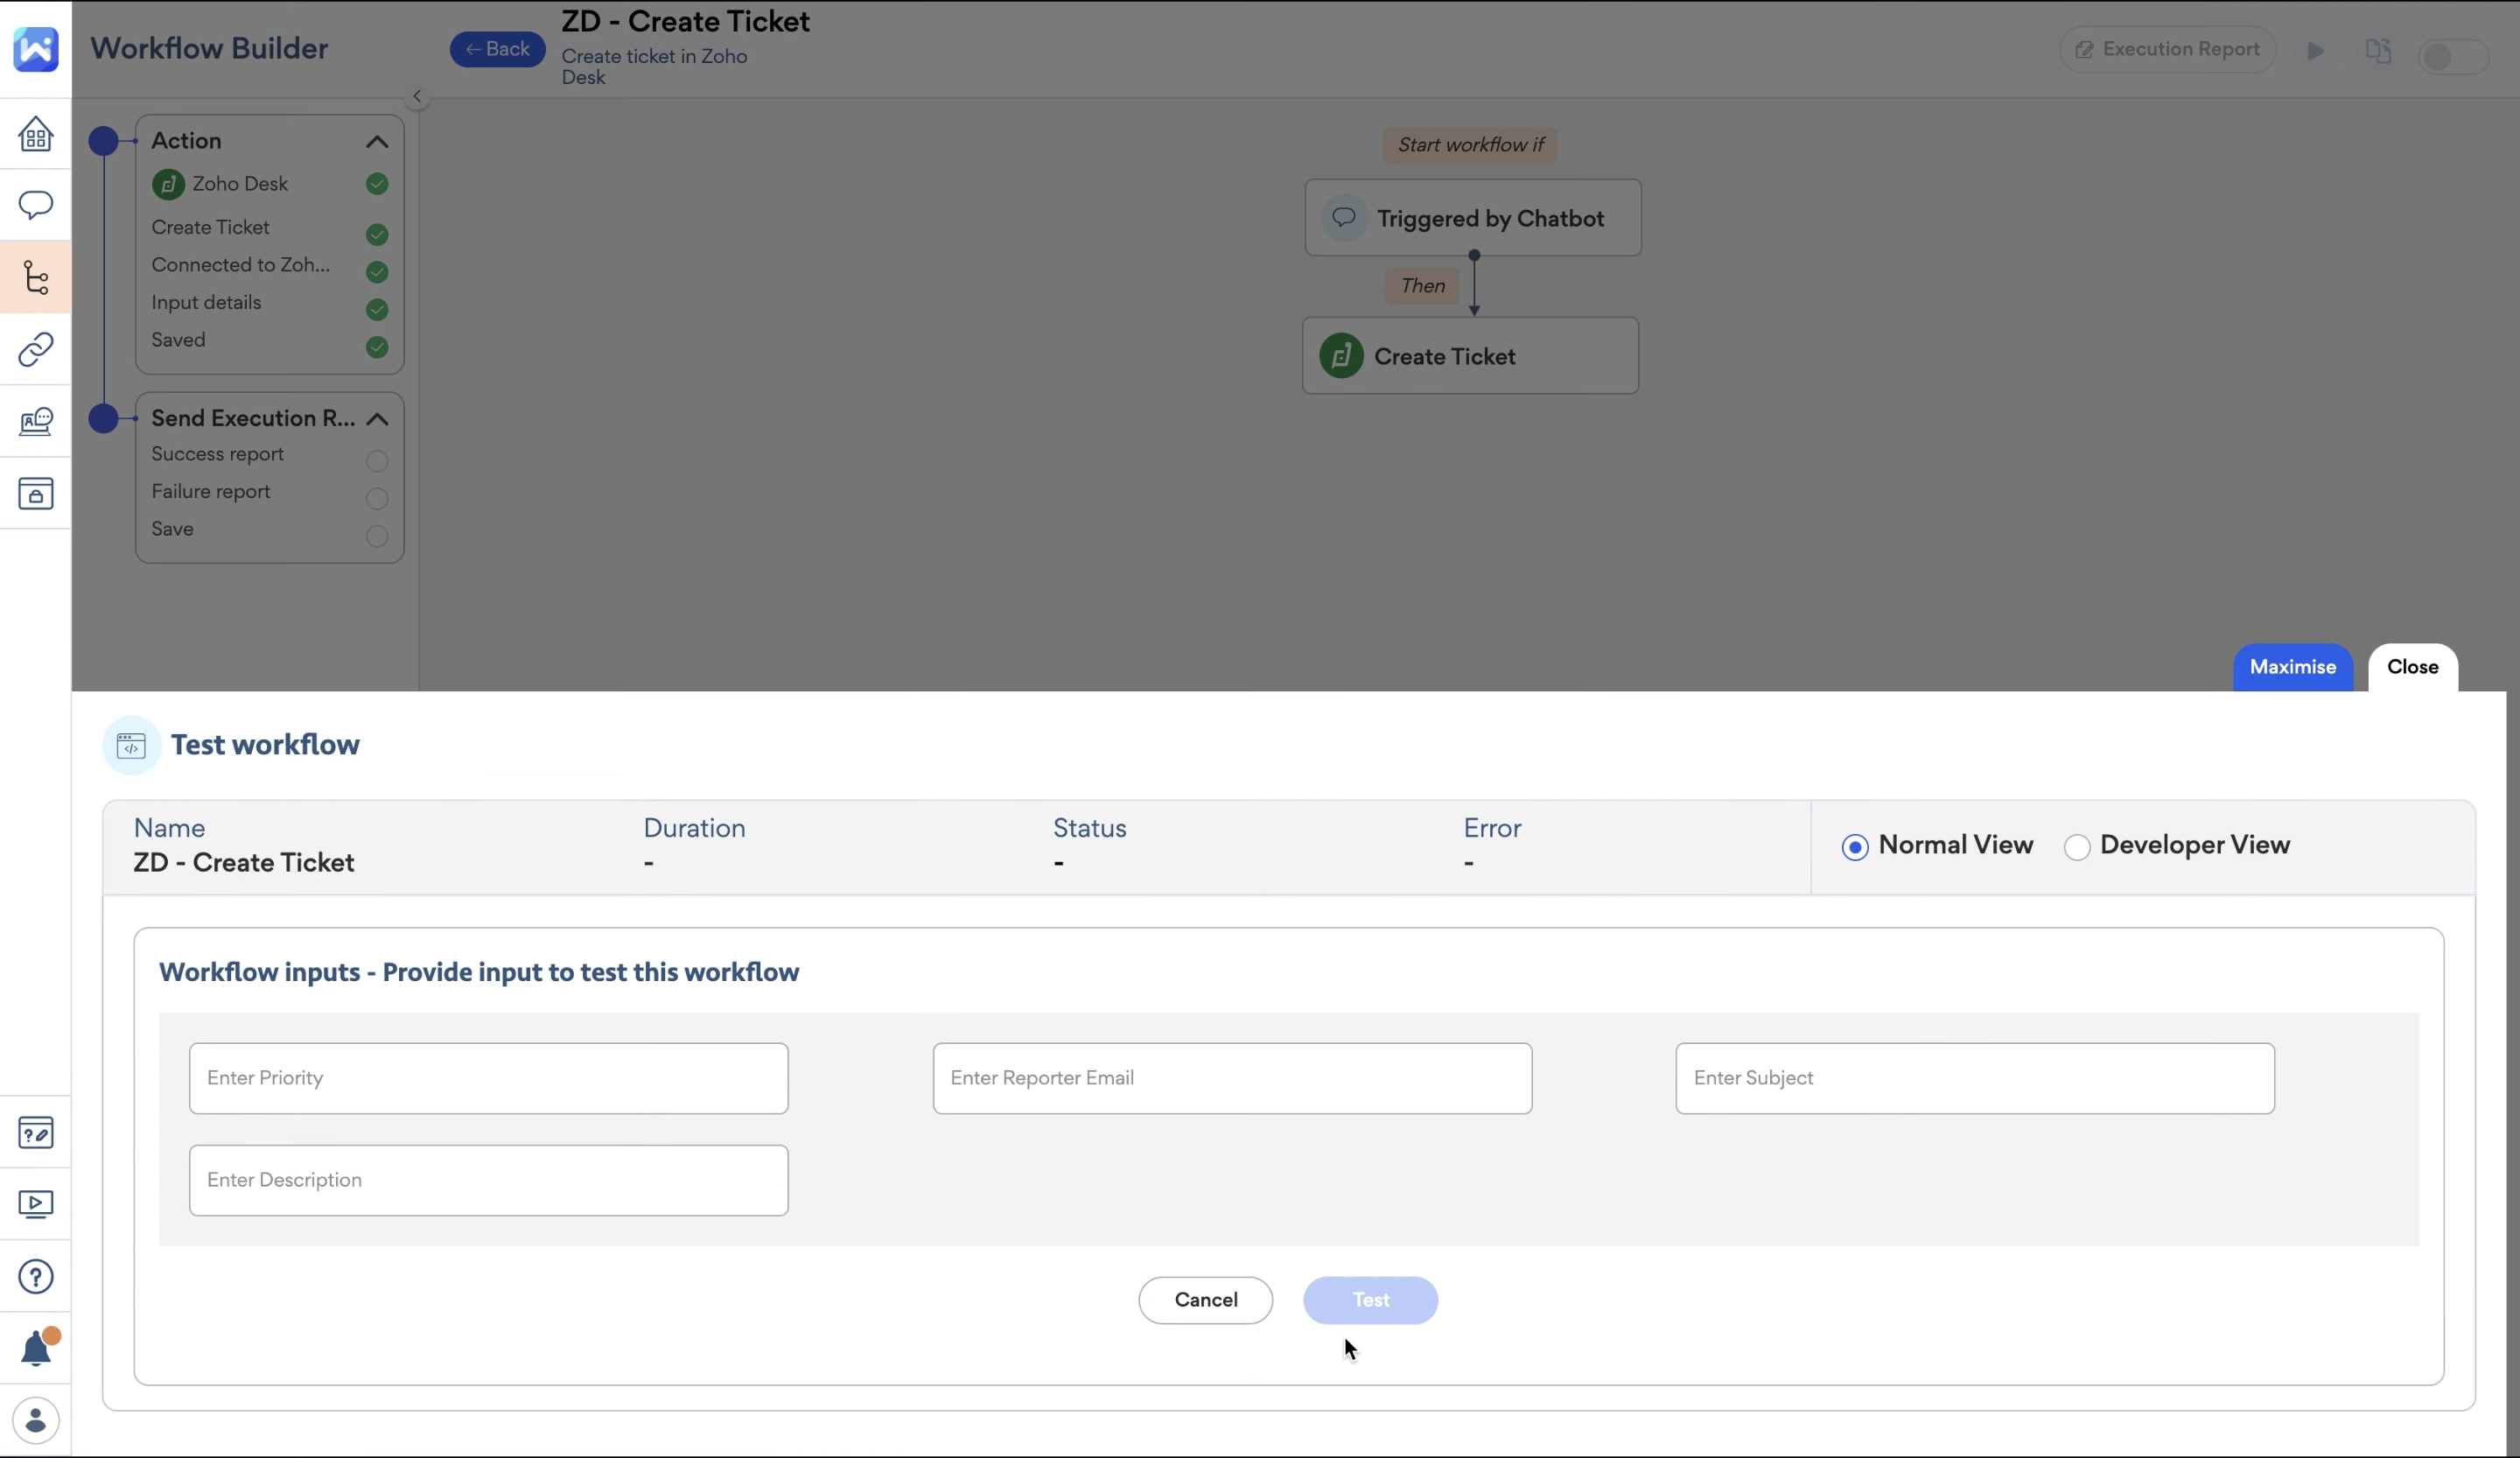This screenshot has height=1458, width=2520.
Task: Collapse the Action section chevron
Action: click(x=377, y=142)
